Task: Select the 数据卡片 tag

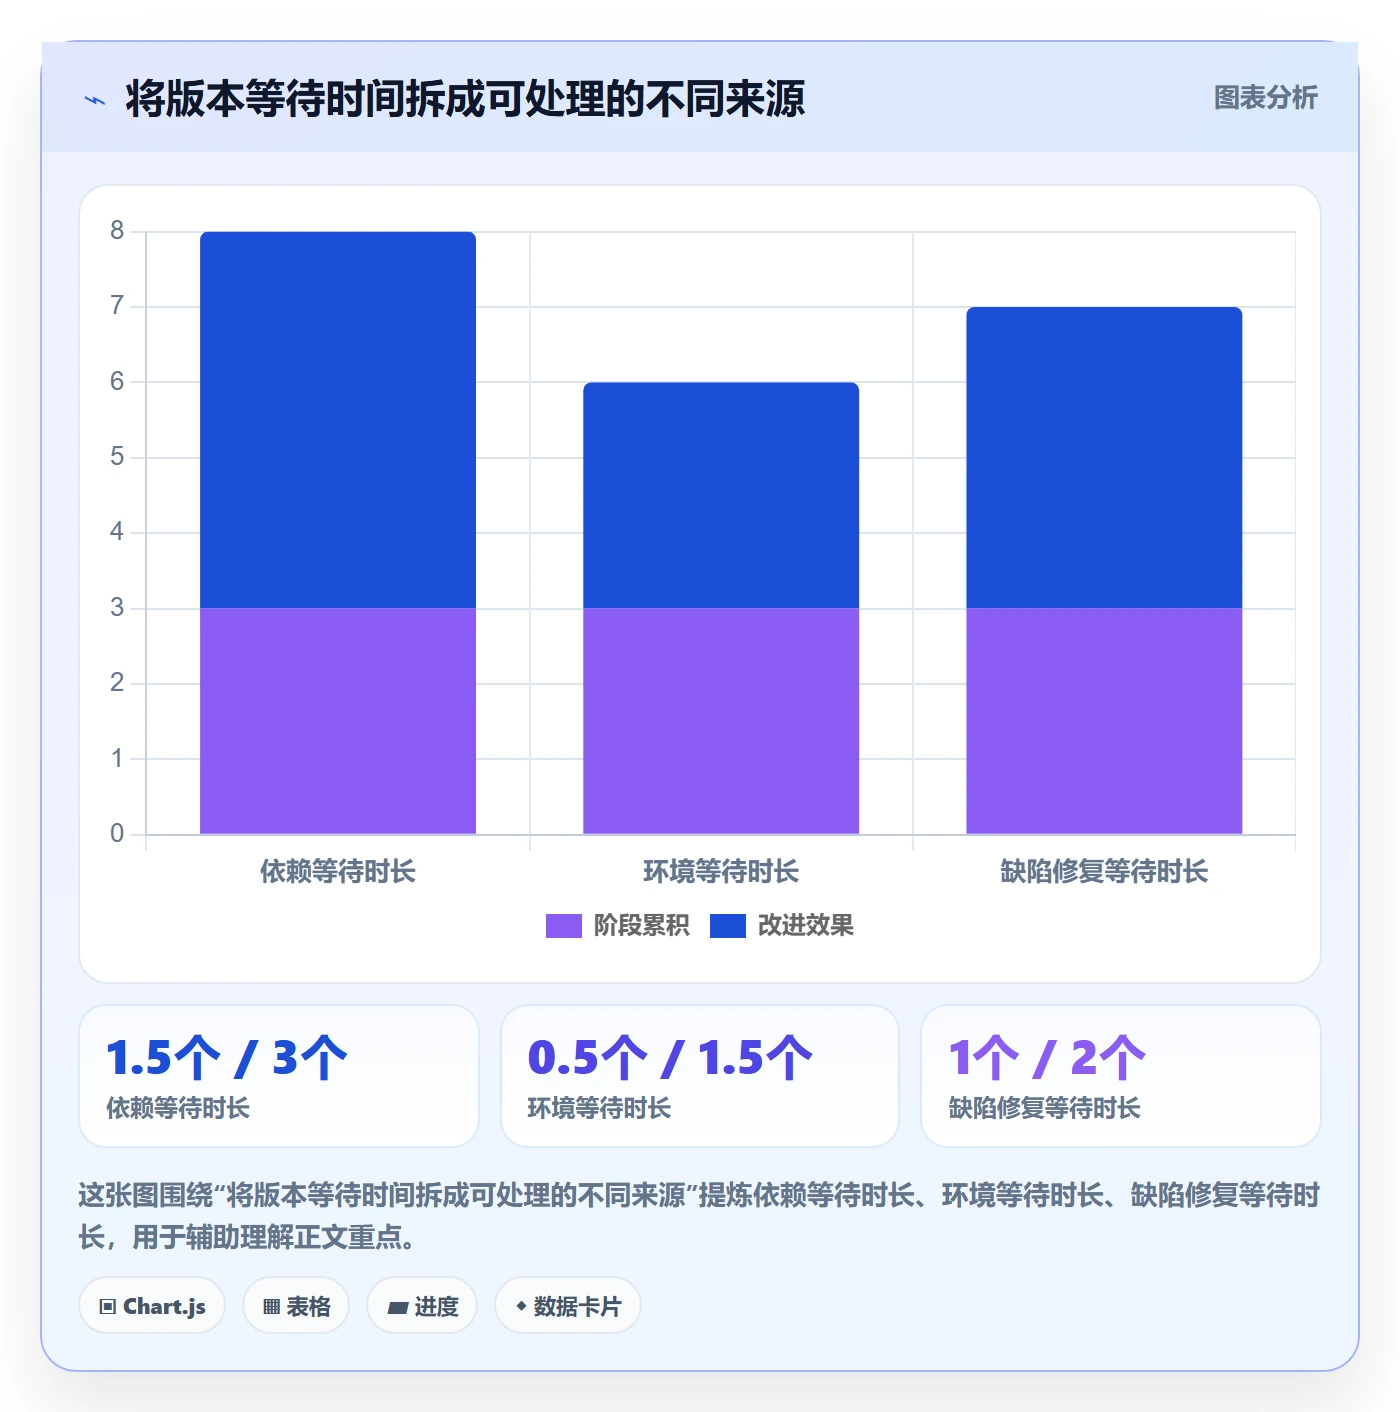Action: click(567, 1306)
